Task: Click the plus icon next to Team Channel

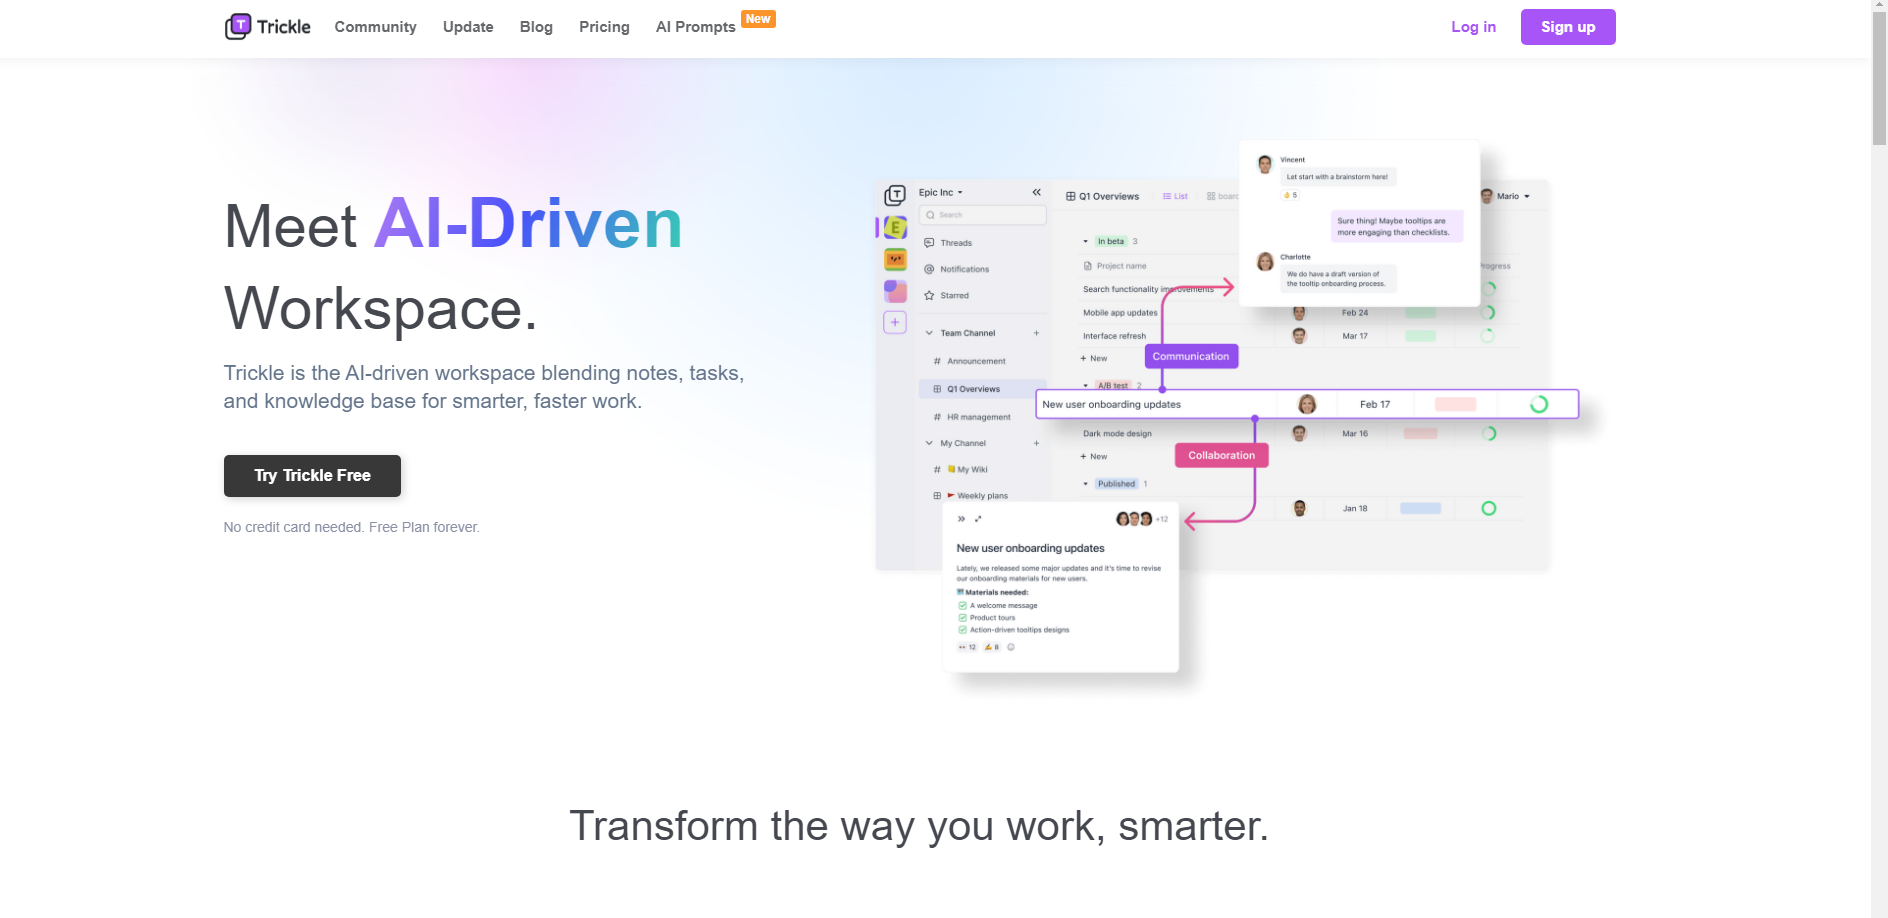Action: click(x=1036, y=333)
